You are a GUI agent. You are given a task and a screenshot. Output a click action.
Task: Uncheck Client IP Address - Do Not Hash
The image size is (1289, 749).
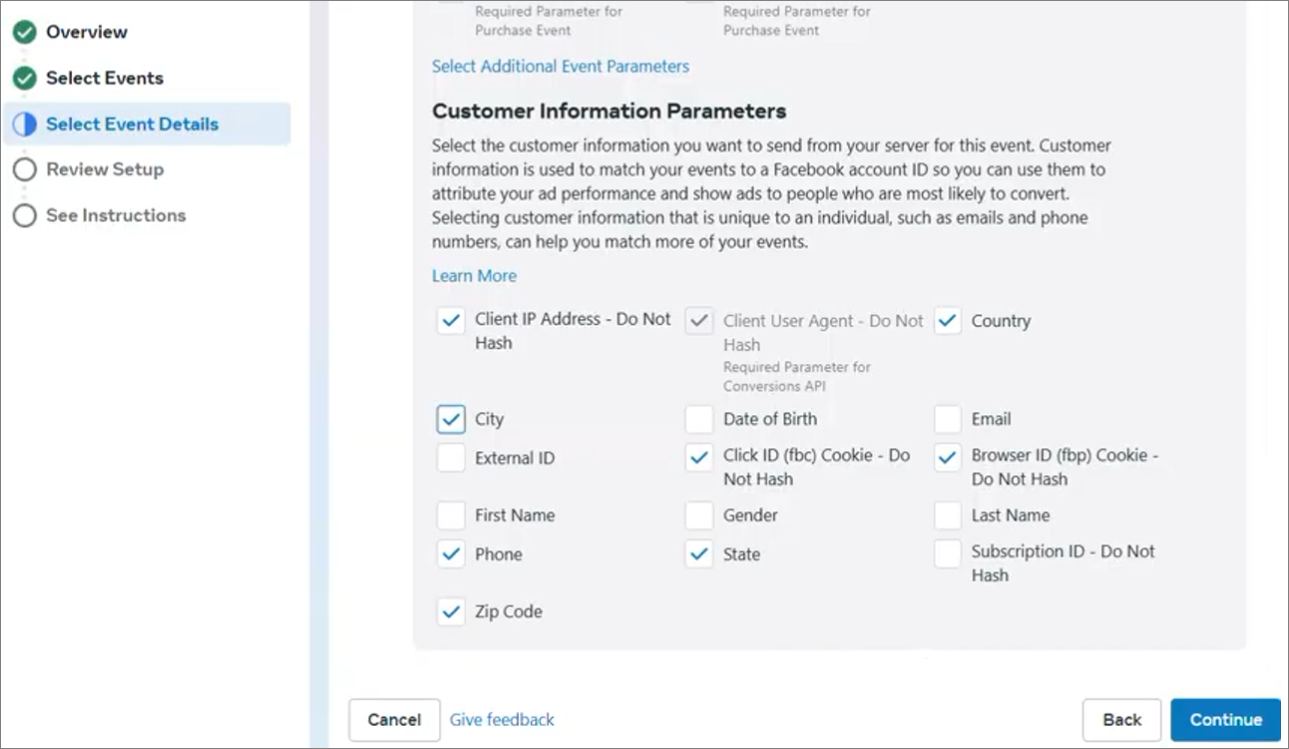[451, 321]
